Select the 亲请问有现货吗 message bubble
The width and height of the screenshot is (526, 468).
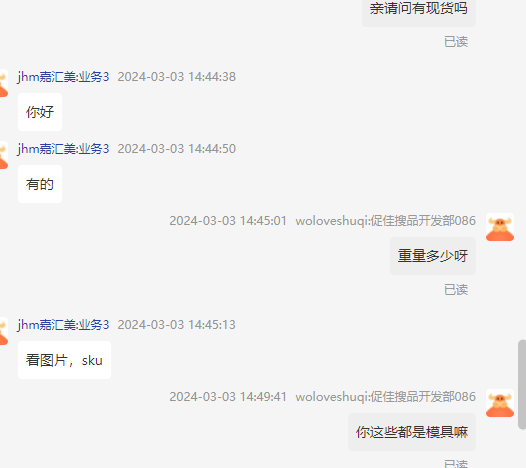tap(419, 10)
